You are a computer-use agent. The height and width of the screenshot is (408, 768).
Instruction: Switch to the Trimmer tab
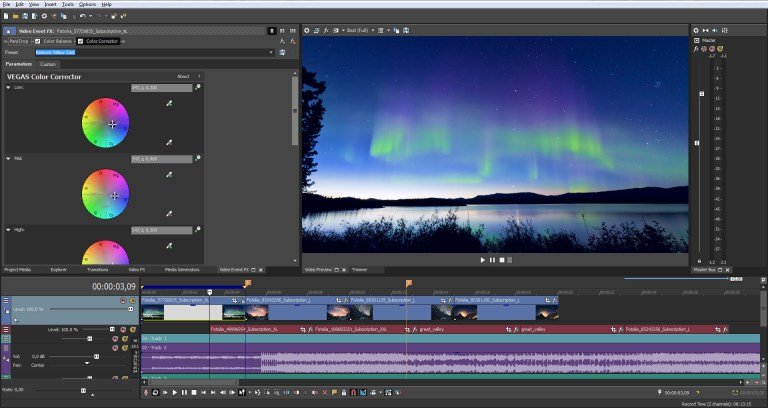(359, 270)
